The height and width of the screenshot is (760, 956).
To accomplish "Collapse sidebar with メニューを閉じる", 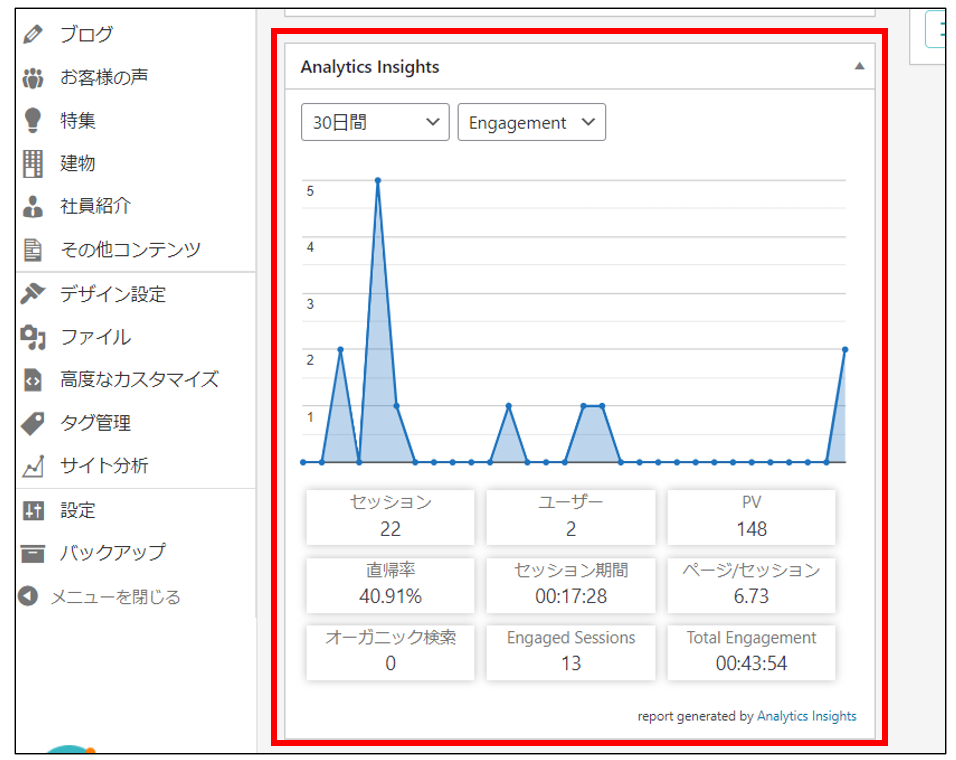I will 114,597.
